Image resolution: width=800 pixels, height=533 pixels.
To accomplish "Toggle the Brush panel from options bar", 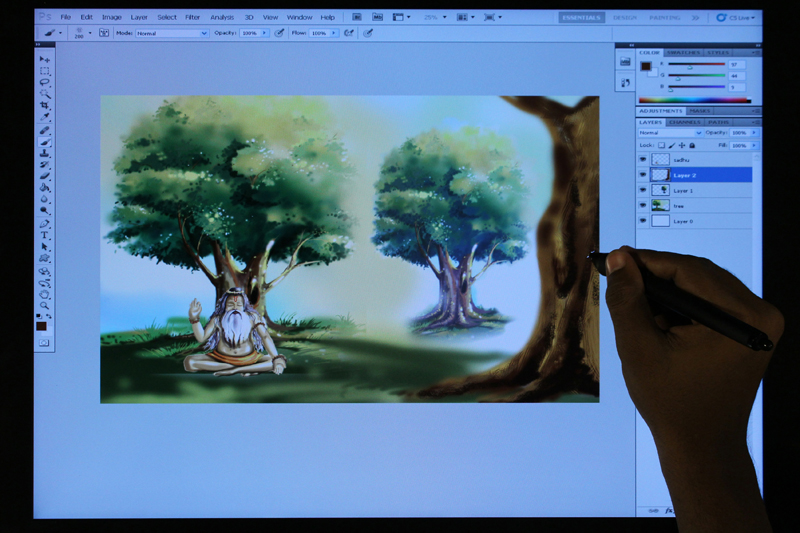I will [x=104, y=33].
